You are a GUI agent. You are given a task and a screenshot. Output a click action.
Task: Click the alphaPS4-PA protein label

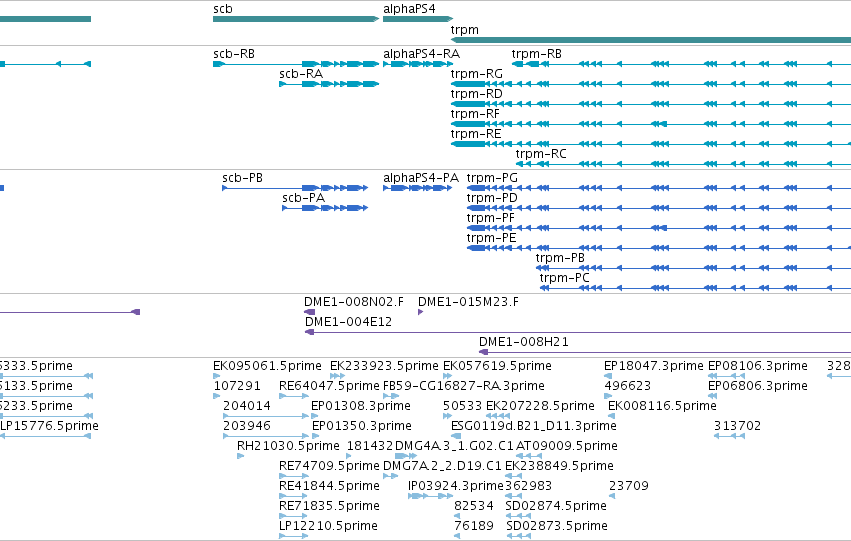pos(421,178)
